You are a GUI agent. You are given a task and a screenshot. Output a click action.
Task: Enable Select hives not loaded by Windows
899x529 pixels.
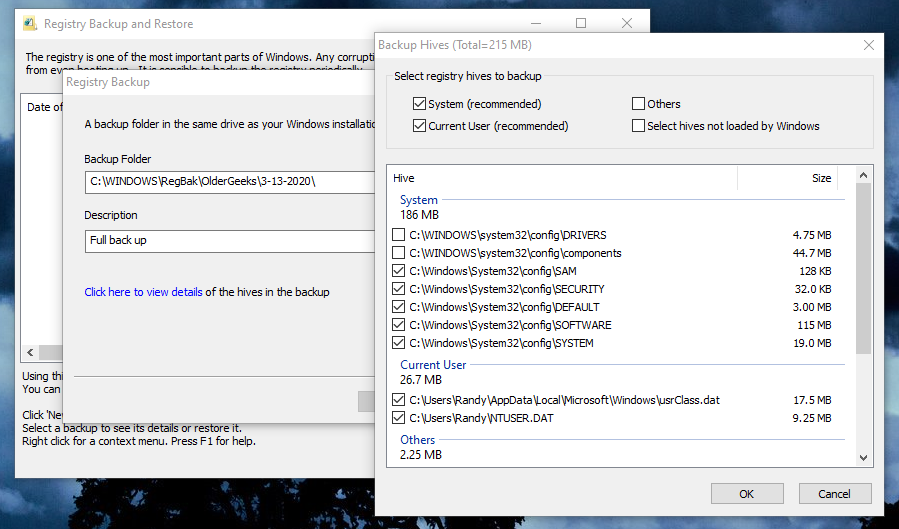(x=638, y=126)
